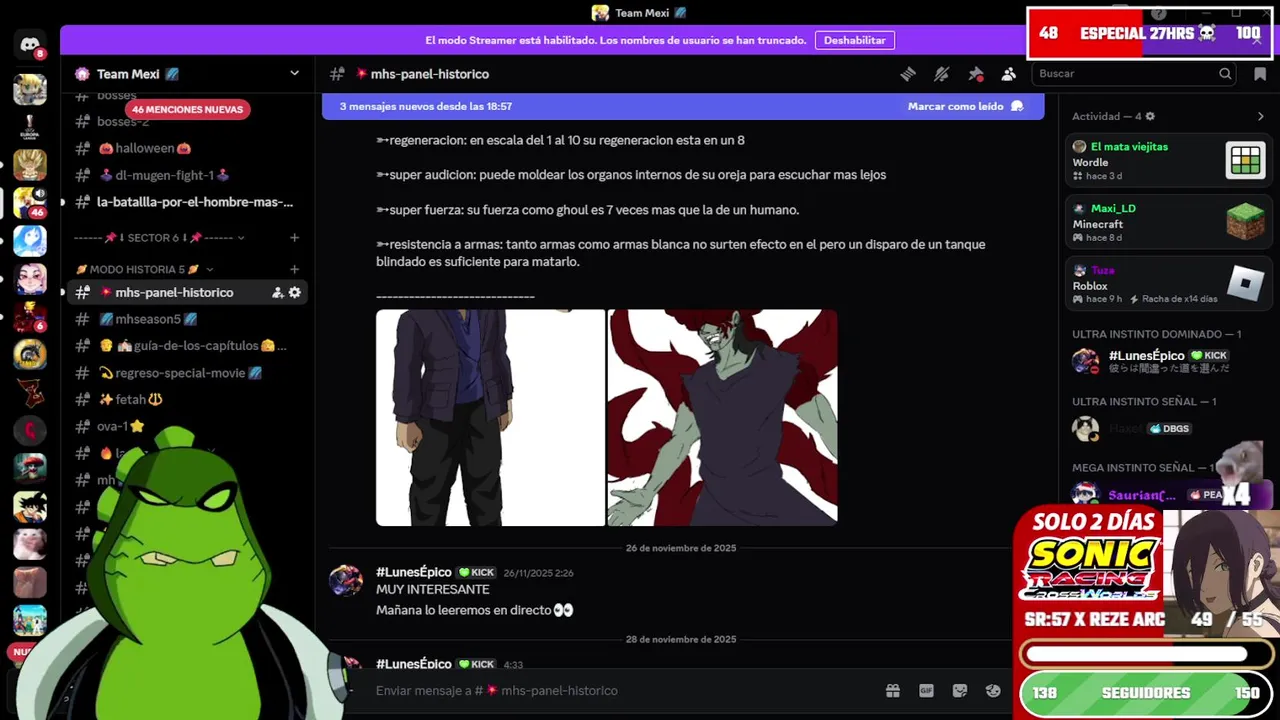Screen dimensions: 1280x720
Task: Open the blue-haired character server icon
Action: click(x=30, y=241)
